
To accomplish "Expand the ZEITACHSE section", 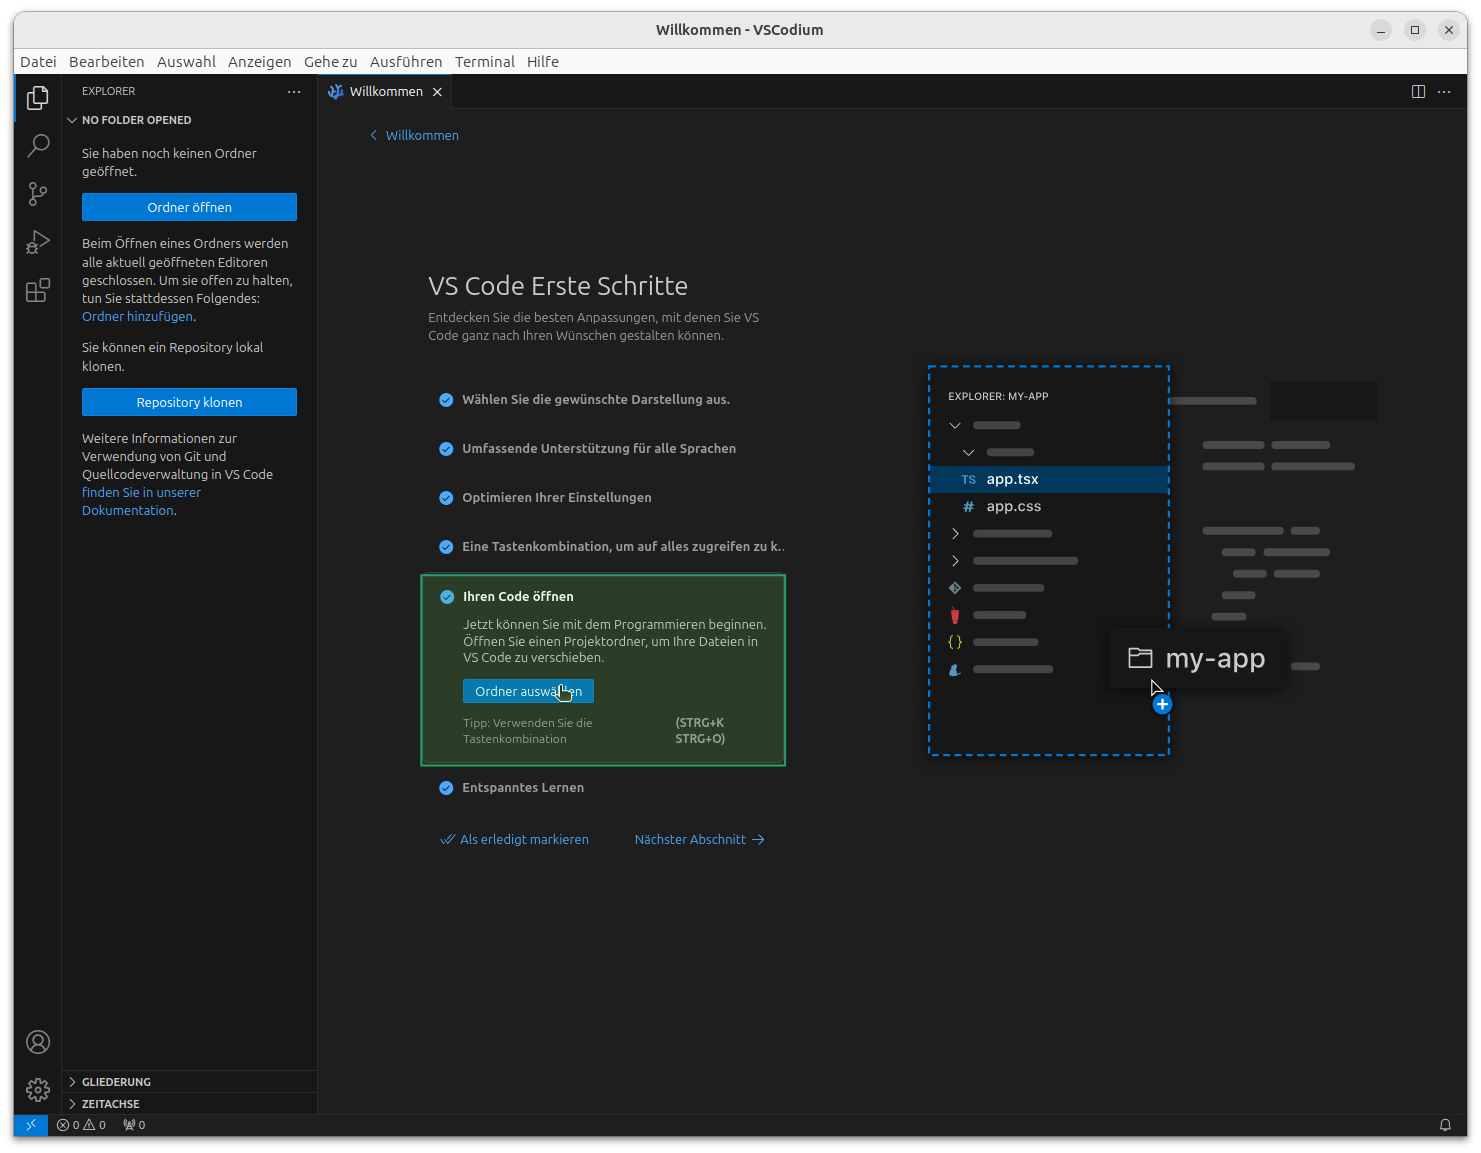I will point(110,1104).
